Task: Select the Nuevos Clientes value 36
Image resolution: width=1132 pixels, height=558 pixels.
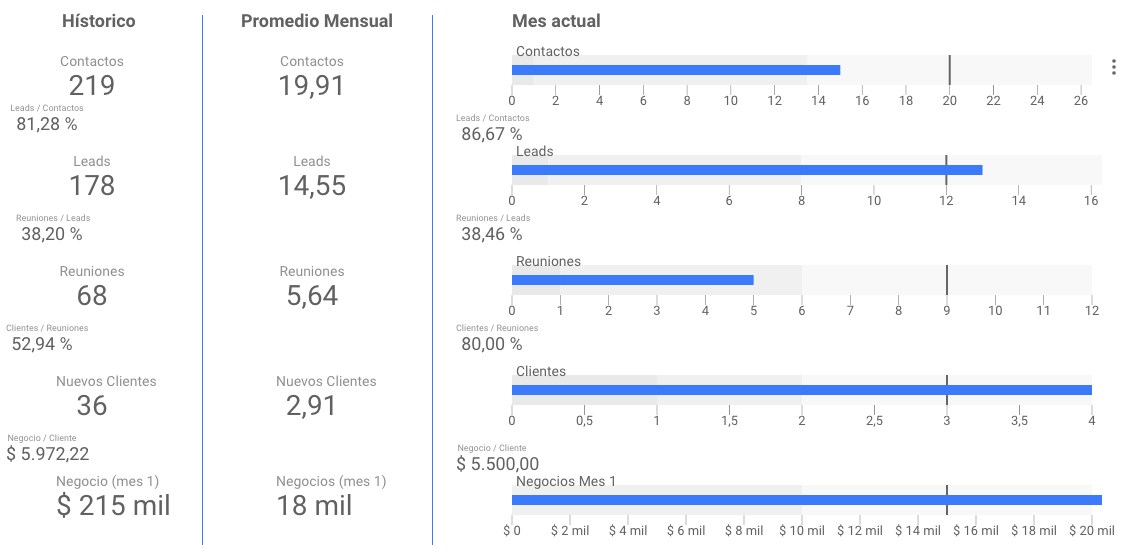Action: click(x=92, y=406)
